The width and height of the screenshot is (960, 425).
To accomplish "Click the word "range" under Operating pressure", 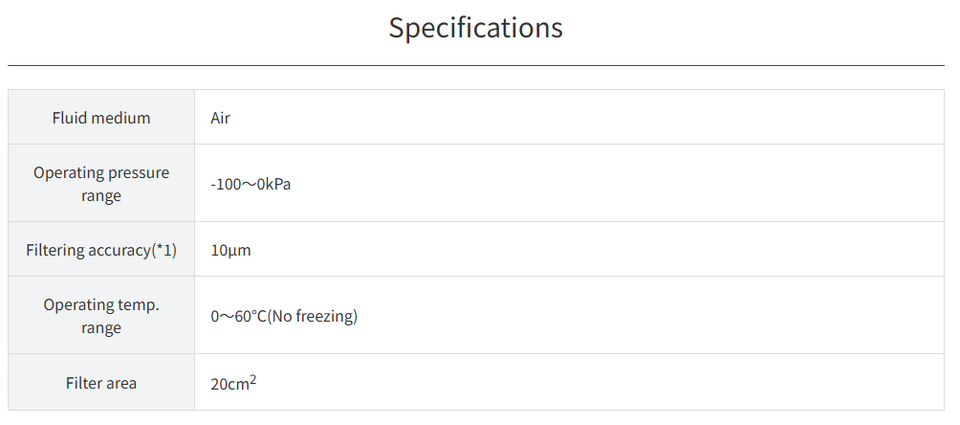I will tap(101, 196).
